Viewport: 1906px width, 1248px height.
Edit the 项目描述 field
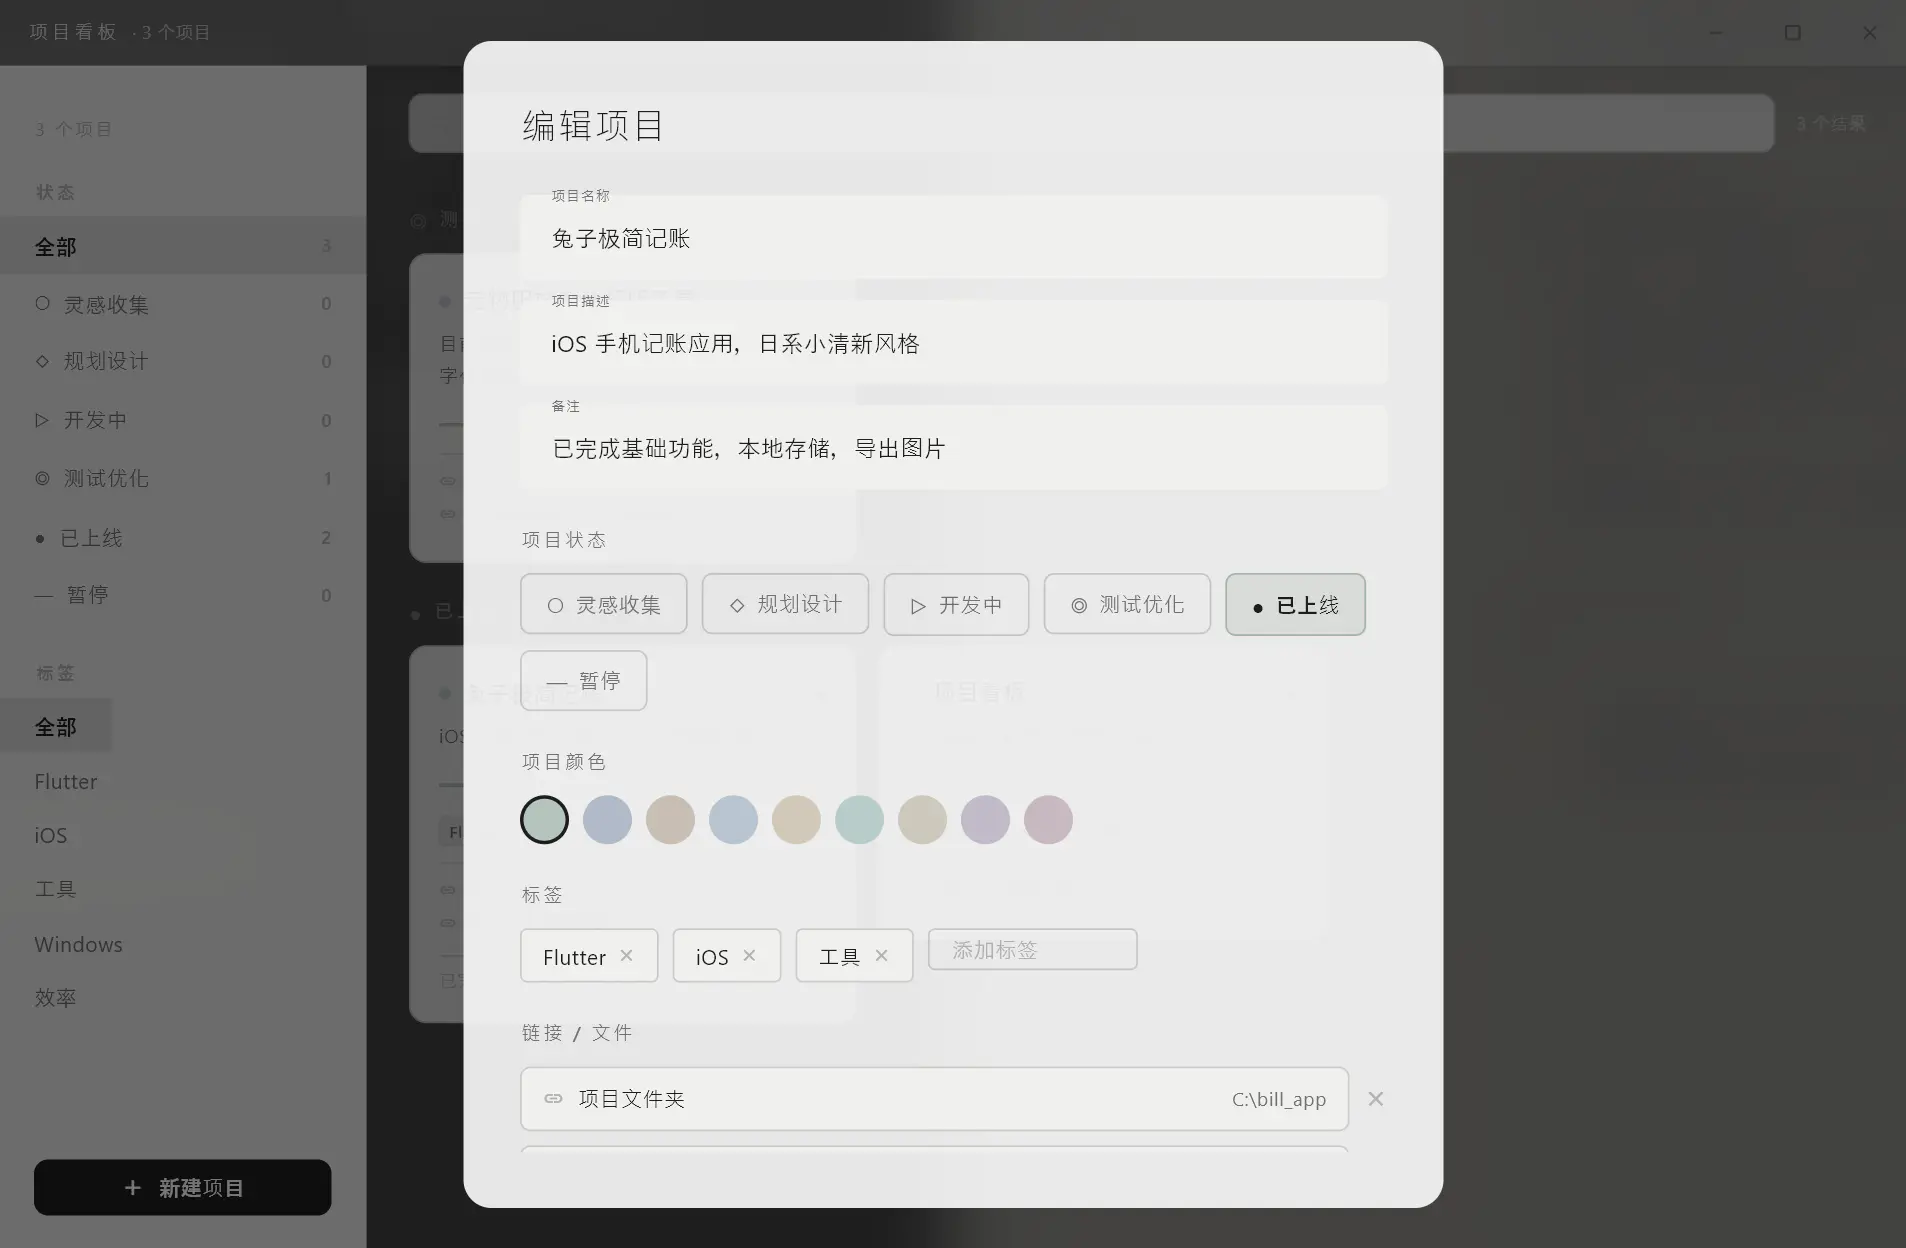click(953, 342)
